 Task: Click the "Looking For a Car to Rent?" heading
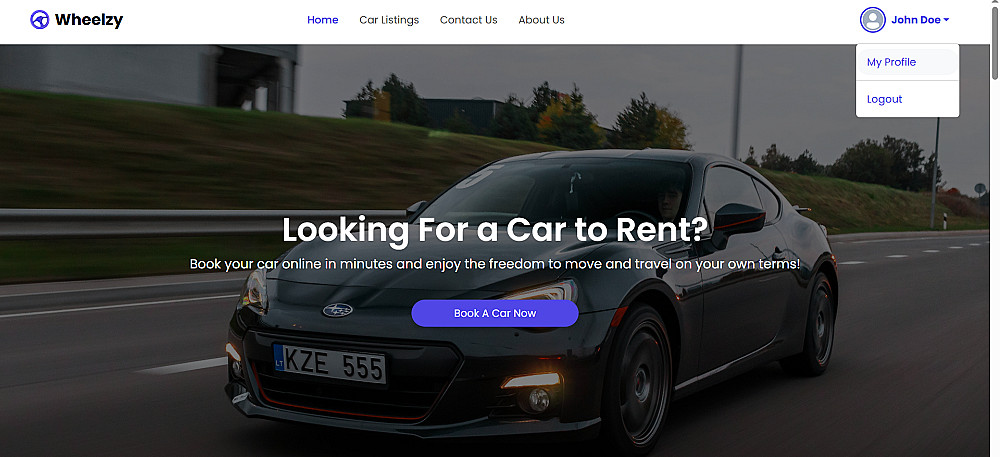(495, 230)
